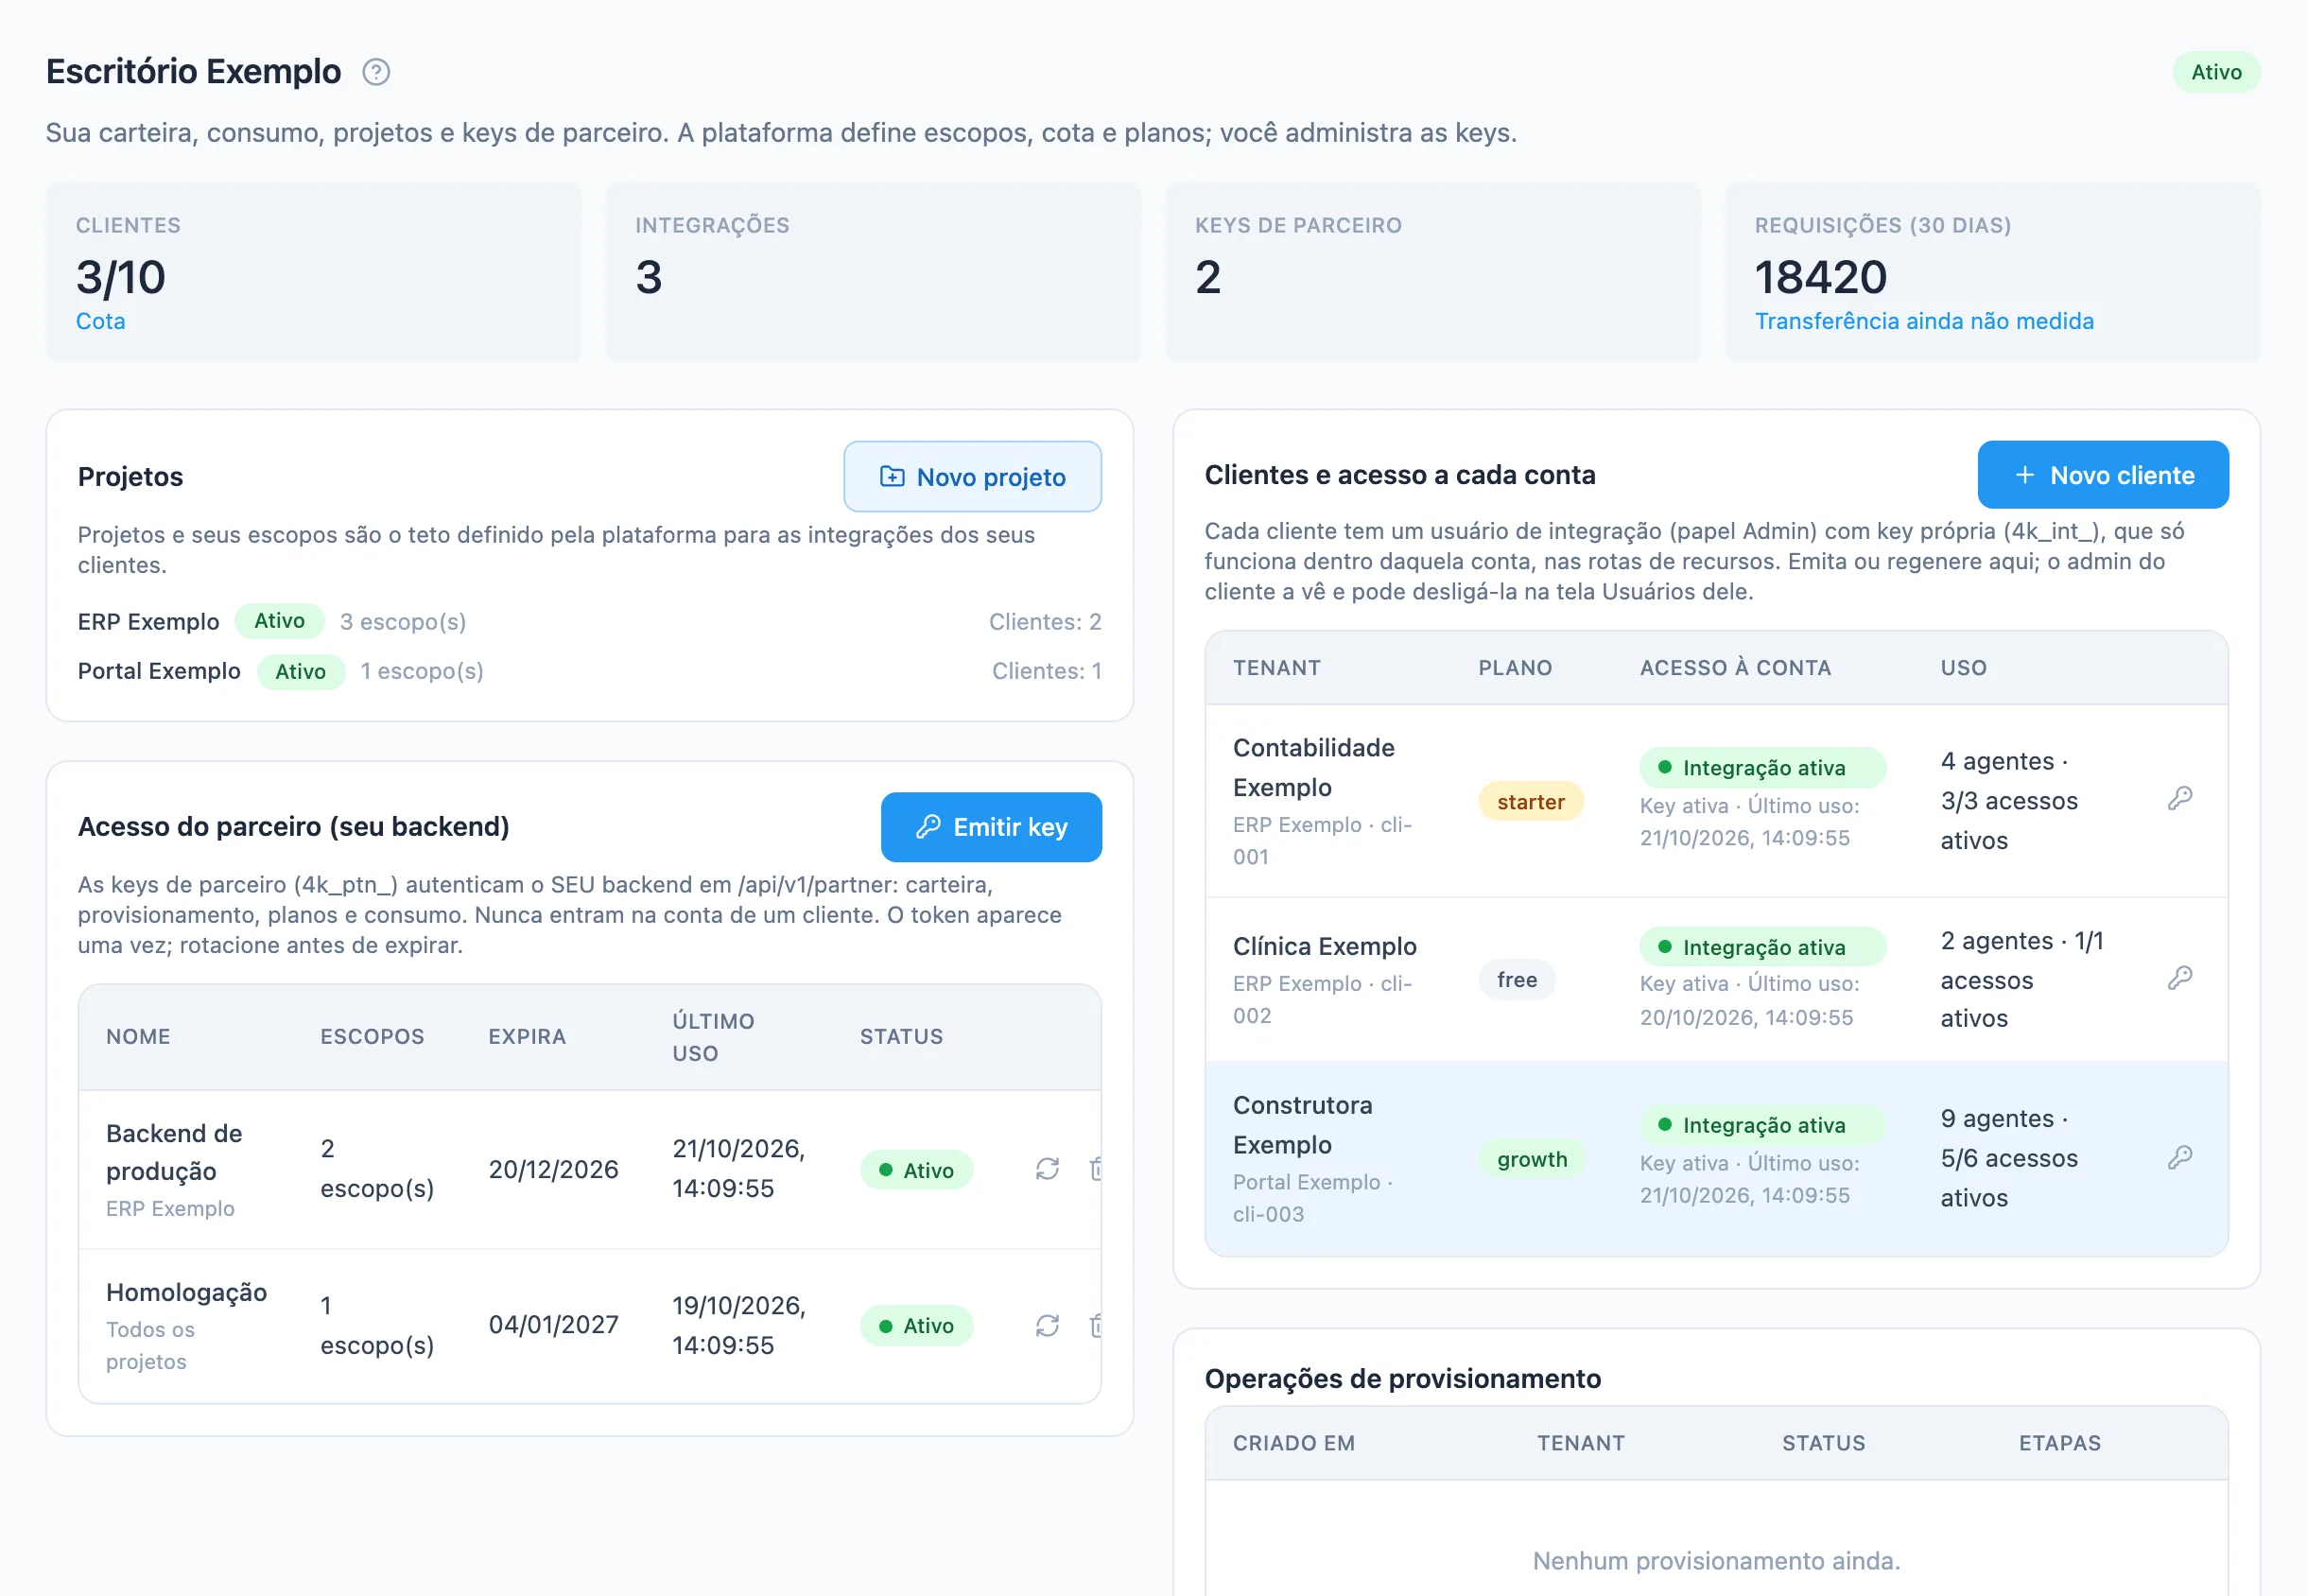Click the help icon next to Escritório Exemplo
Screen dimensions: 2307x1596
tap(376, 72)
